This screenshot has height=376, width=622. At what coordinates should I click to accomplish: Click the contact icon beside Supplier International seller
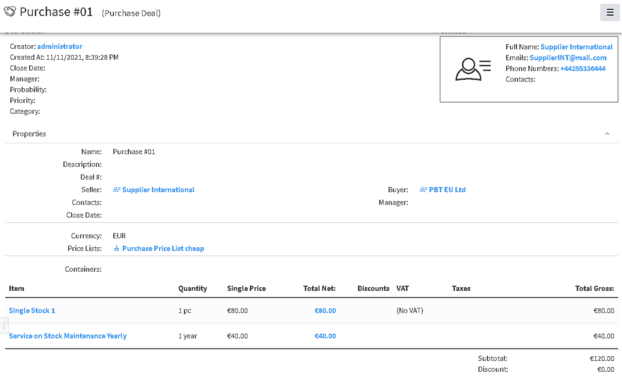(x=117, y=190)
